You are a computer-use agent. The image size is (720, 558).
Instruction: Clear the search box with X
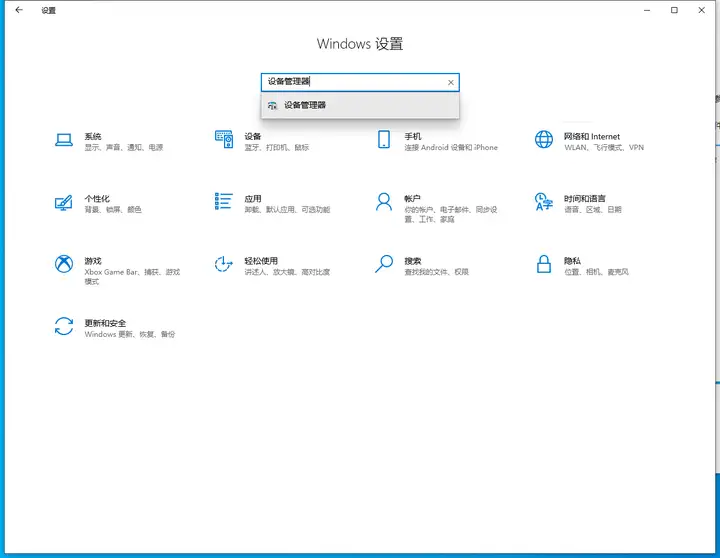450,82
